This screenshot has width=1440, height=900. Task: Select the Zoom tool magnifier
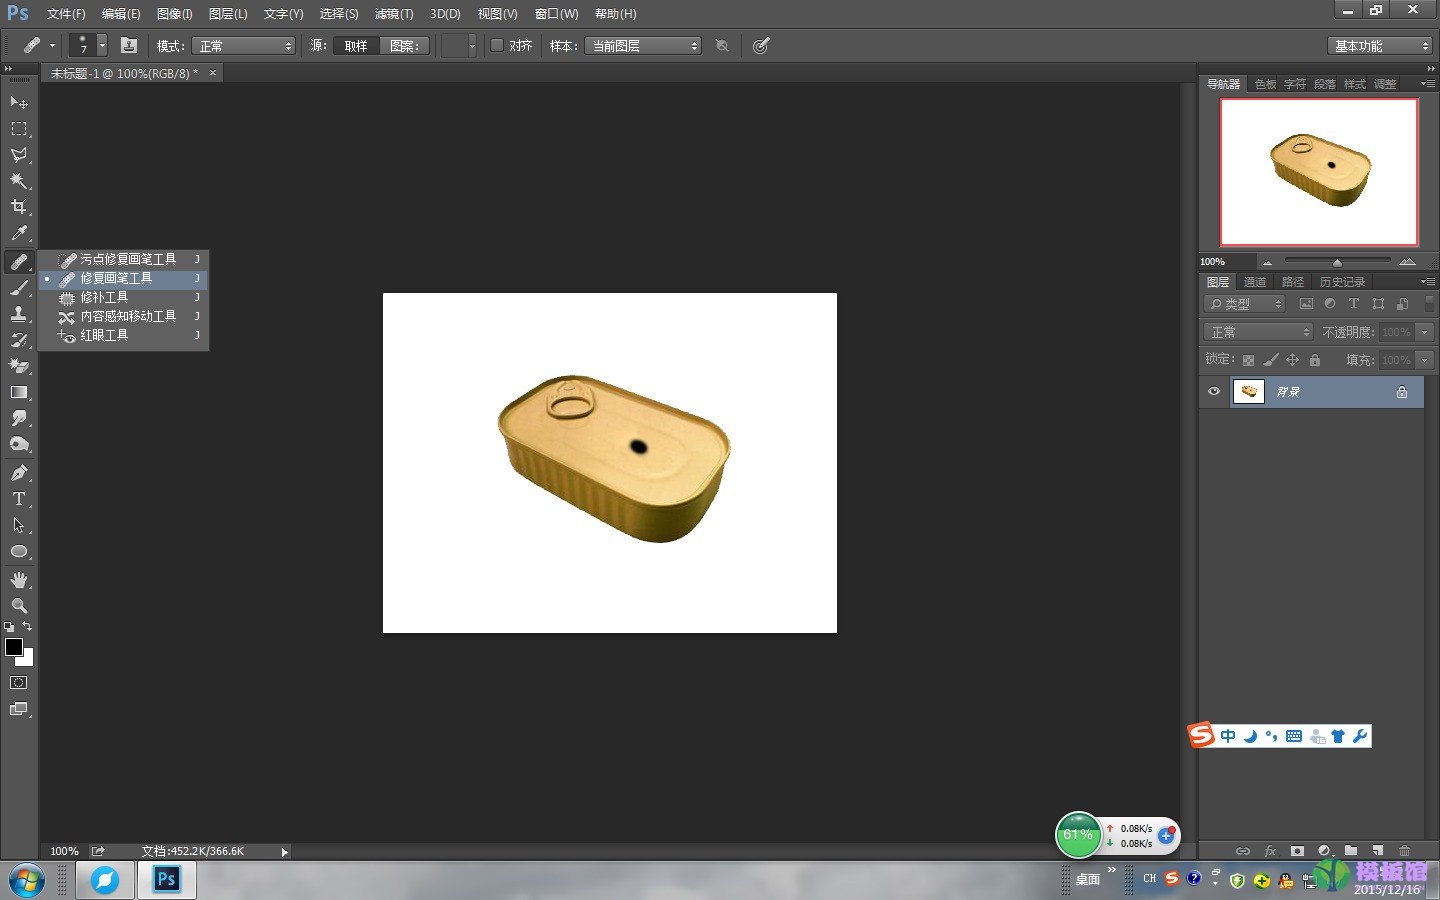[19, 605]
